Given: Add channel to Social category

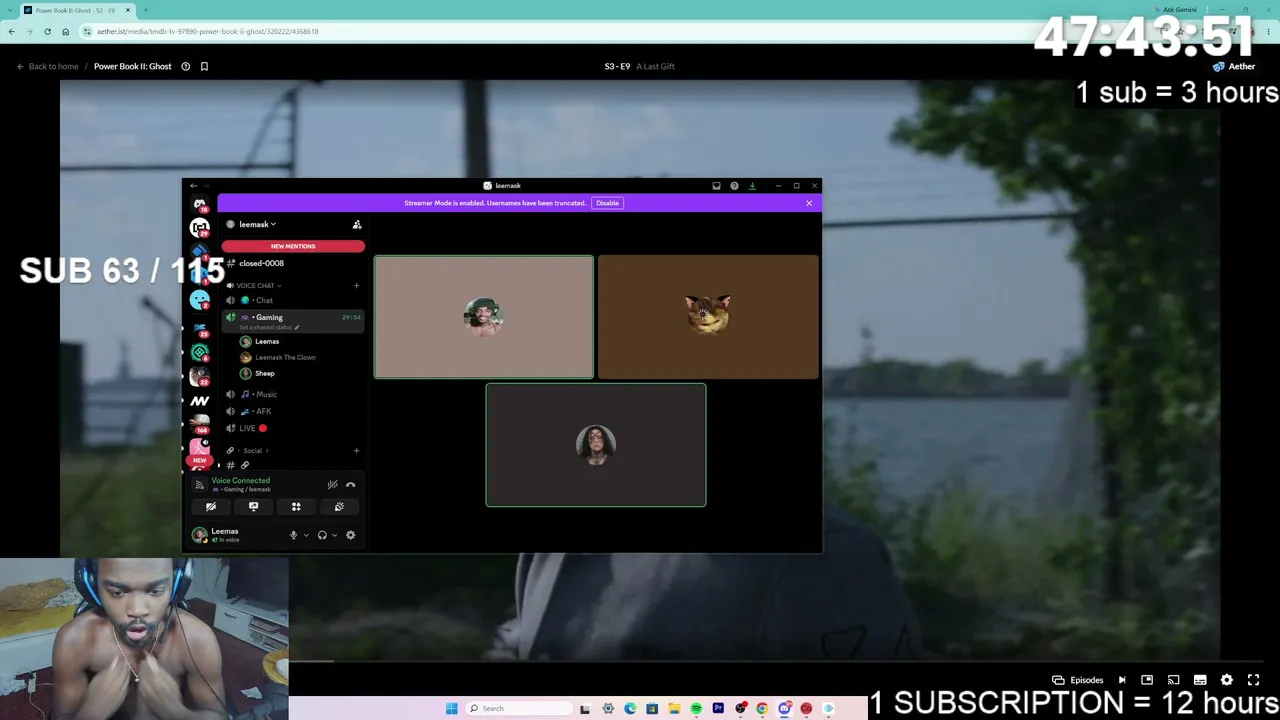Looking at the screenshot, I should pyautogui.click(x=356, y=450).
